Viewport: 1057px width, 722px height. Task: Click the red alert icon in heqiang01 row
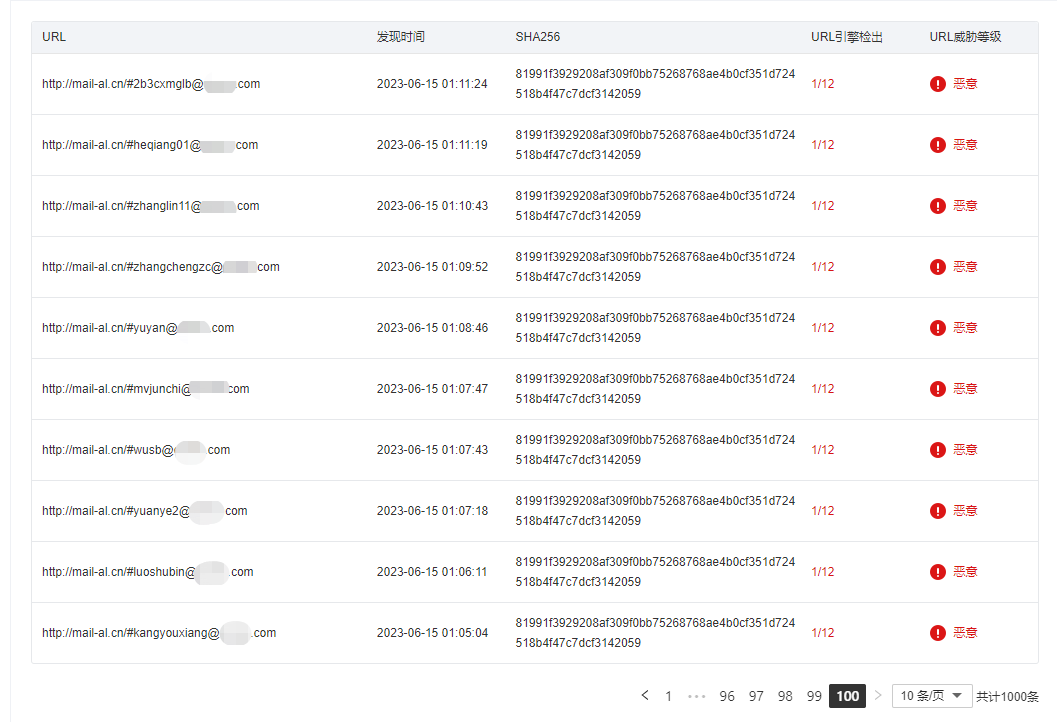tap(937, 145)
